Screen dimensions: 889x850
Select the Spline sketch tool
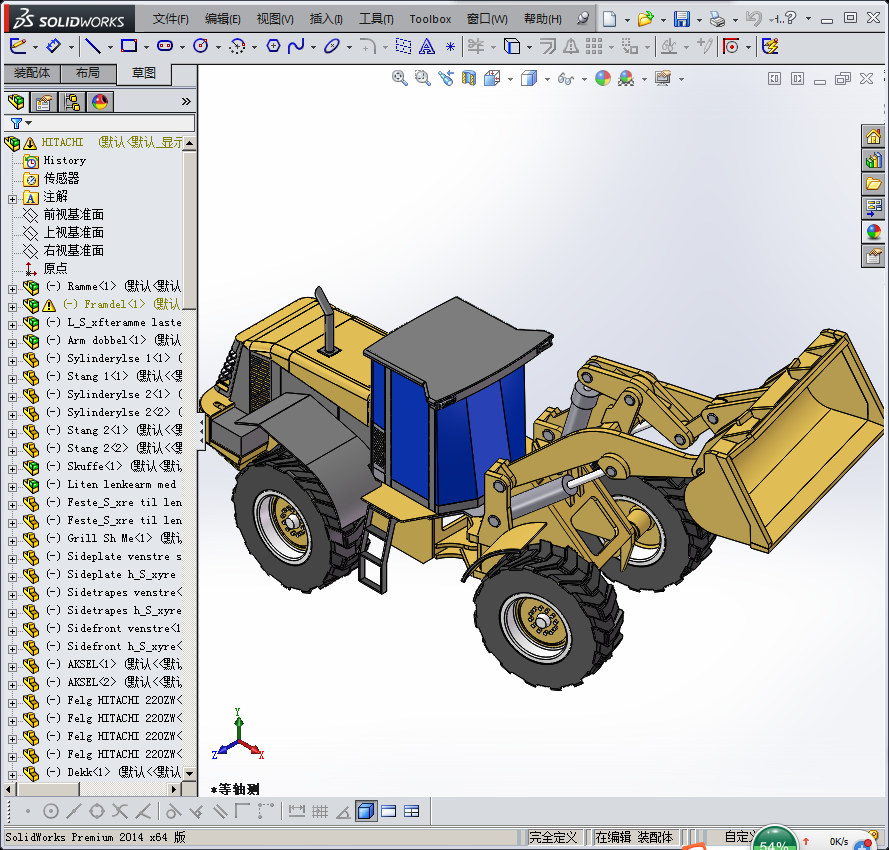coord(296,46)
